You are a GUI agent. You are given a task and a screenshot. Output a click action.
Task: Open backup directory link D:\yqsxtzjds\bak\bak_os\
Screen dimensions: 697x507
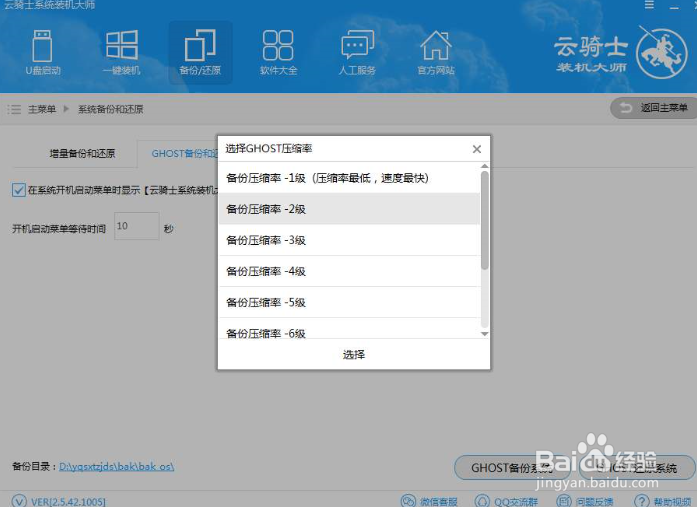click(116, 467)
